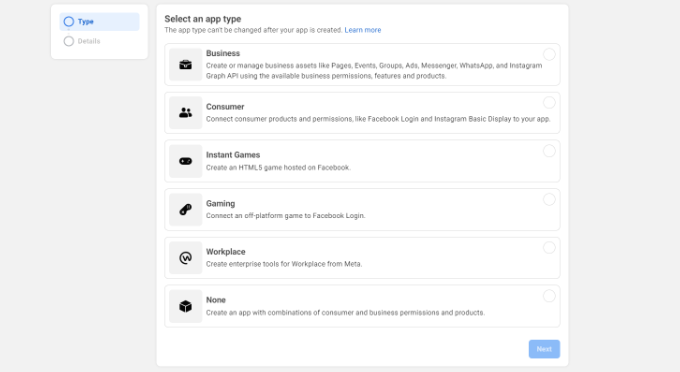The height and width of the screenshot is (372, 680).
Task: Click the Consumer people icon
Action: pyautogui.click(x=186, y=113)
